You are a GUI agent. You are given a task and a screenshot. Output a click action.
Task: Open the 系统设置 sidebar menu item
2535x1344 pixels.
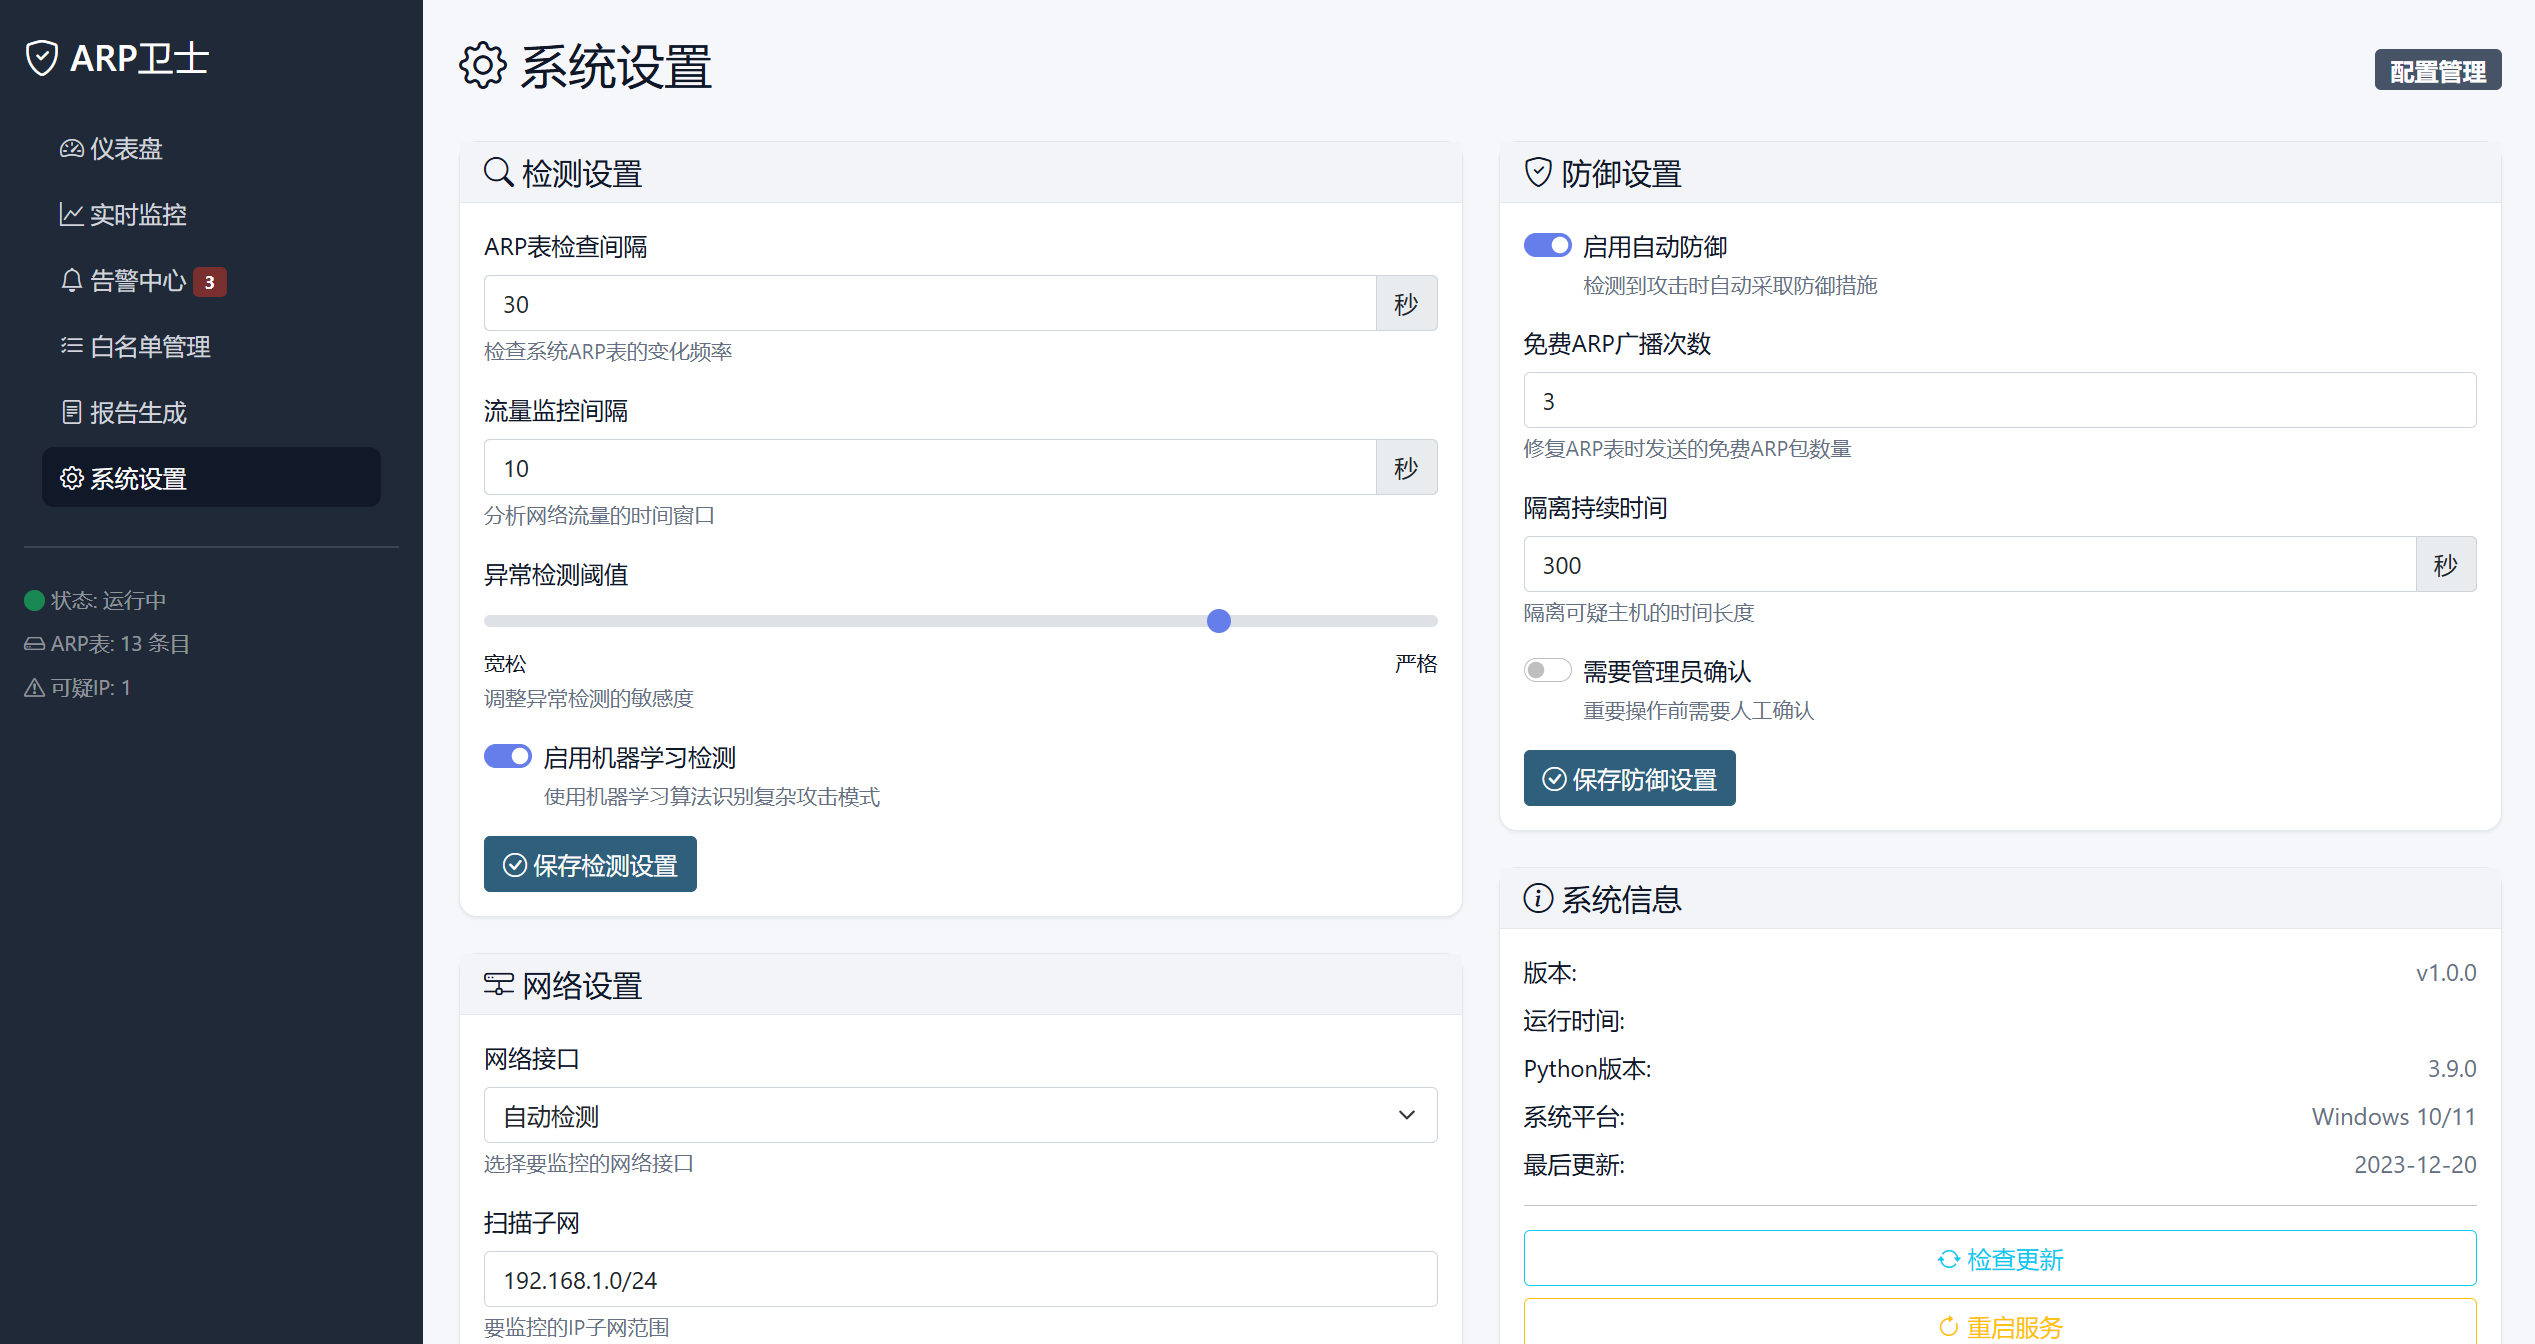(x=211, y=478)
